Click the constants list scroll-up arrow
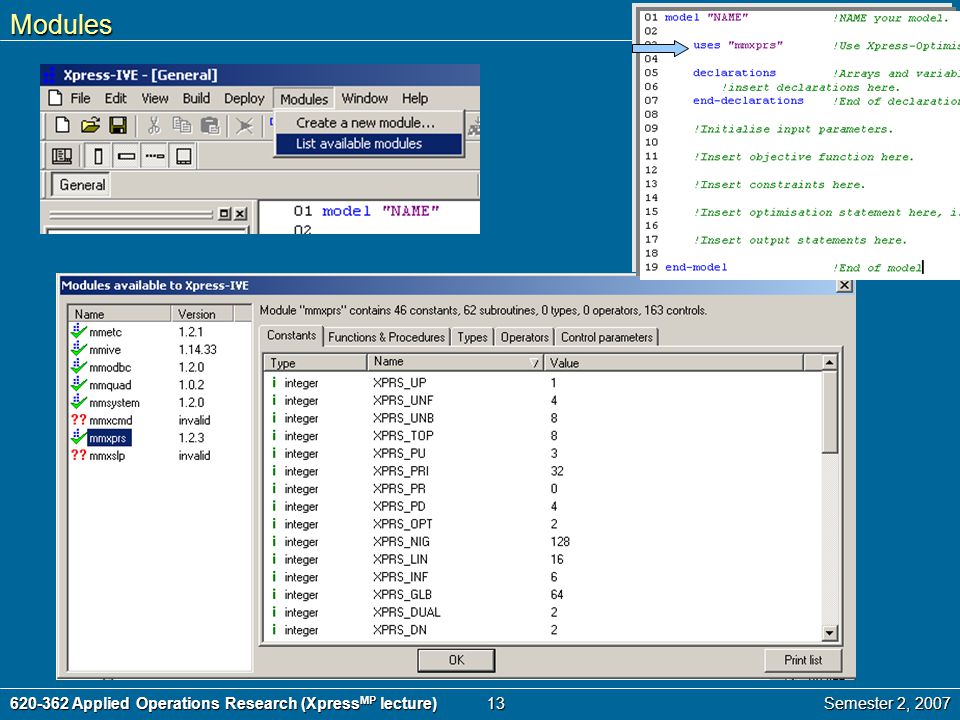Image resolution: width=960 pixels, height=720 pixels. point(829,362)
